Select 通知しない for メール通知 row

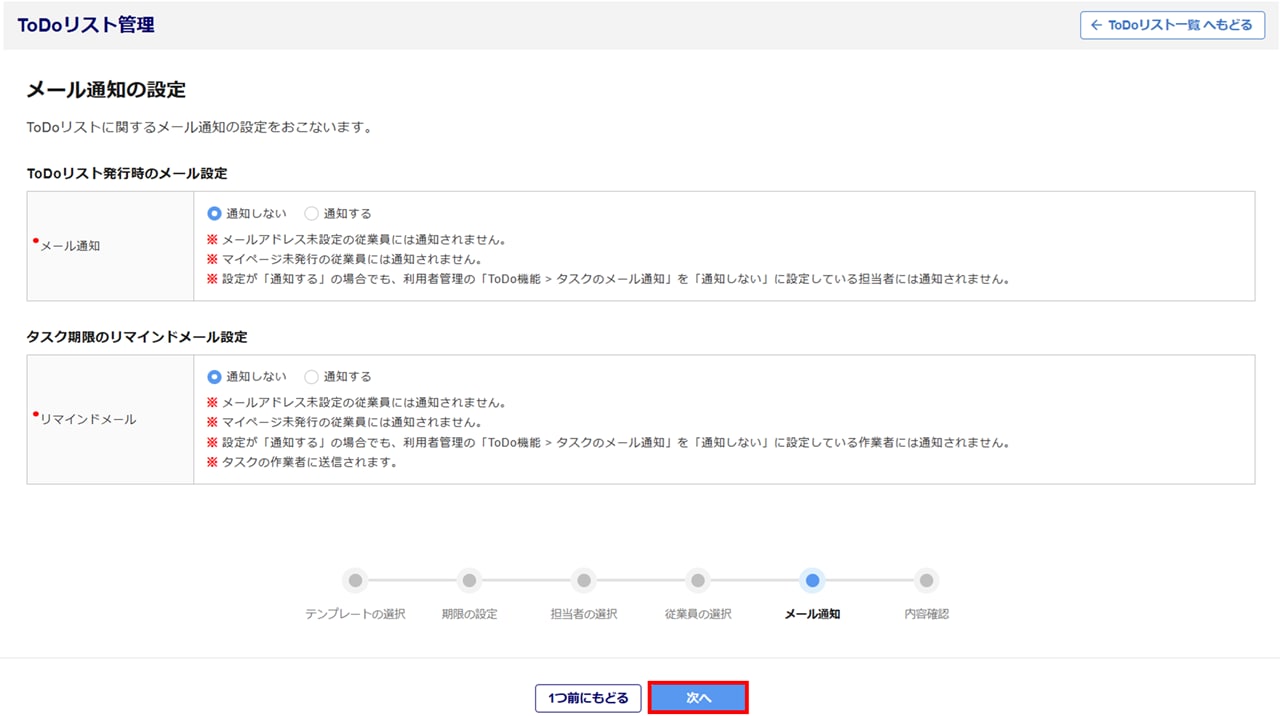[214, 213]
